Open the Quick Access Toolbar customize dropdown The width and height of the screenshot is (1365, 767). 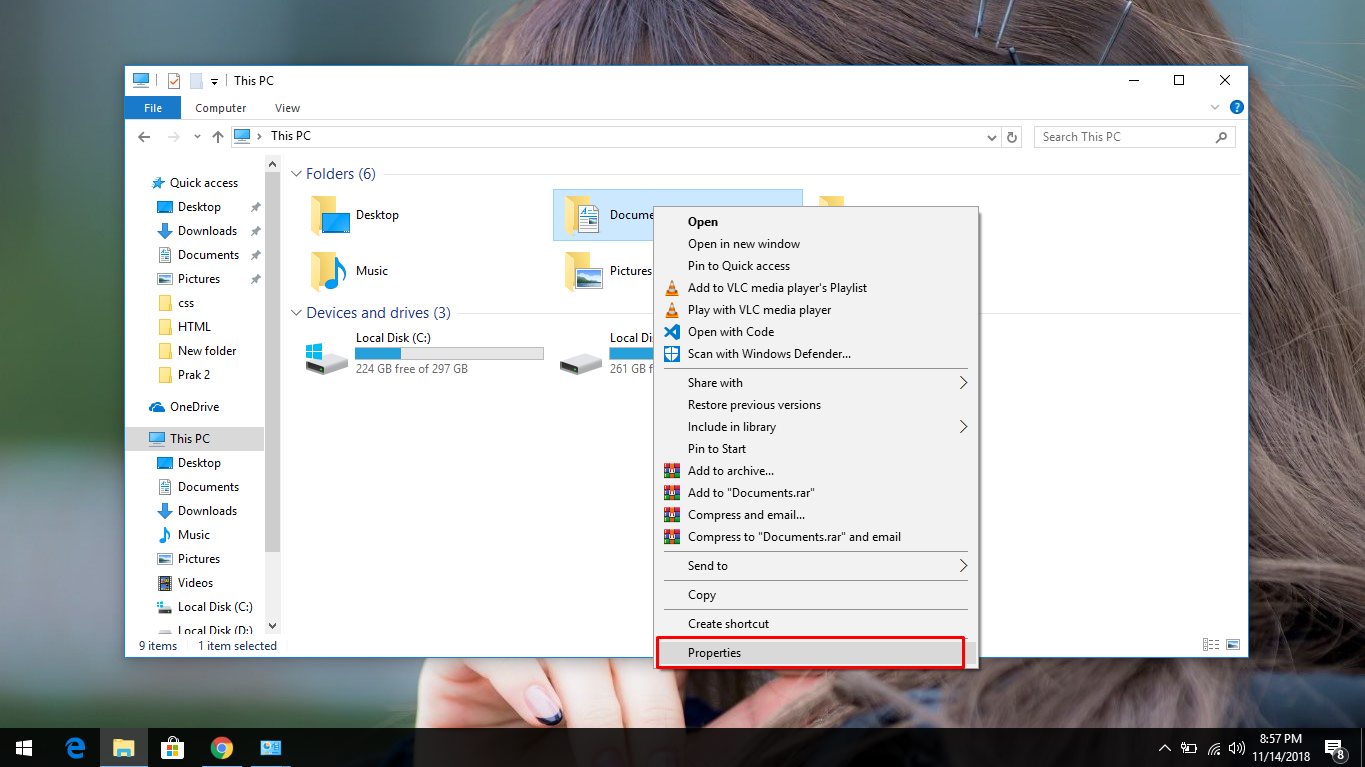pos(213,80)
